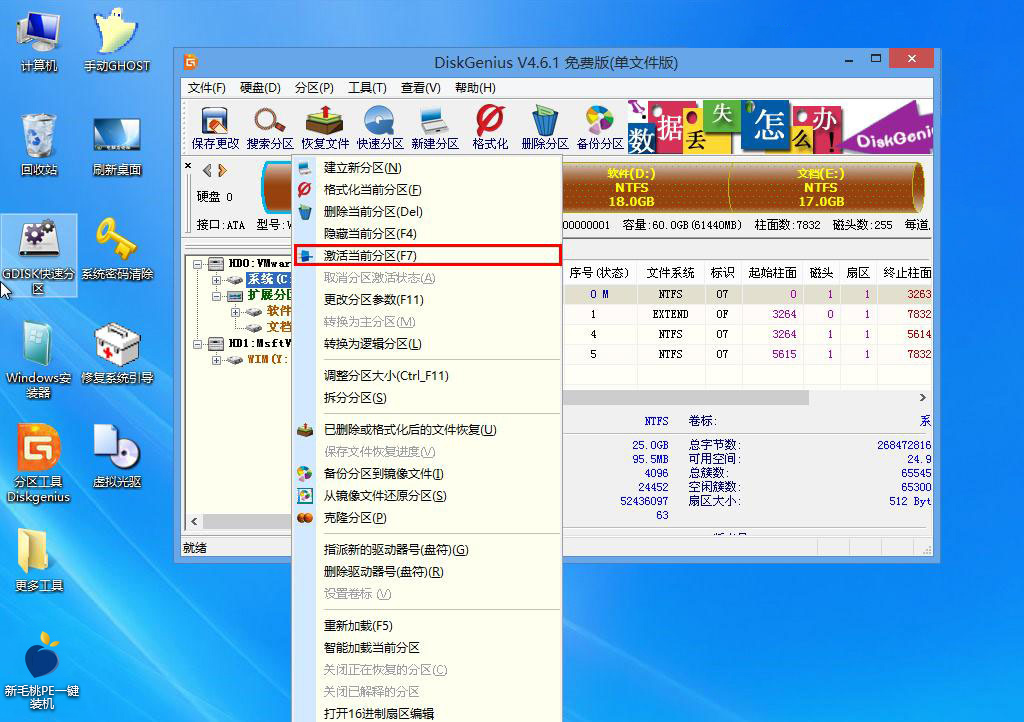Select the 新毛桃PE一键装机 desktop icon
The height and width of the screenshot is (722, 1024).
coord(41,670)
